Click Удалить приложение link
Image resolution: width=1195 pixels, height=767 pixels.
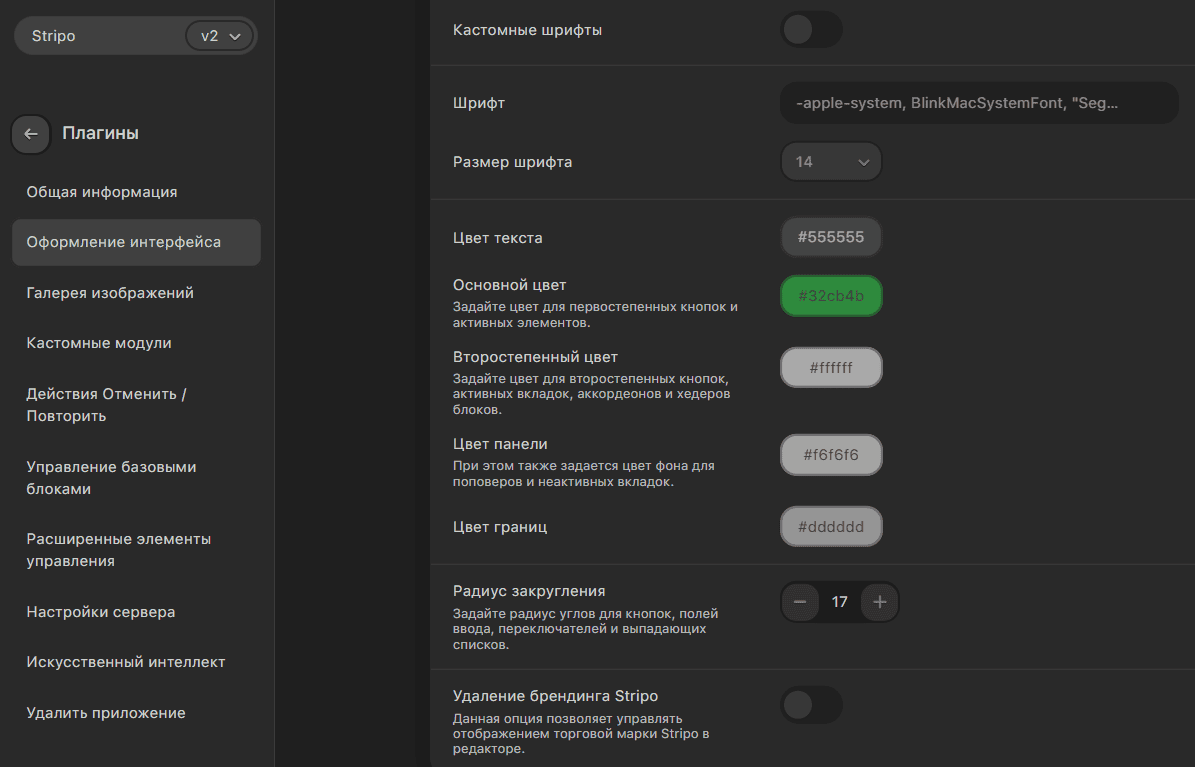106,713
